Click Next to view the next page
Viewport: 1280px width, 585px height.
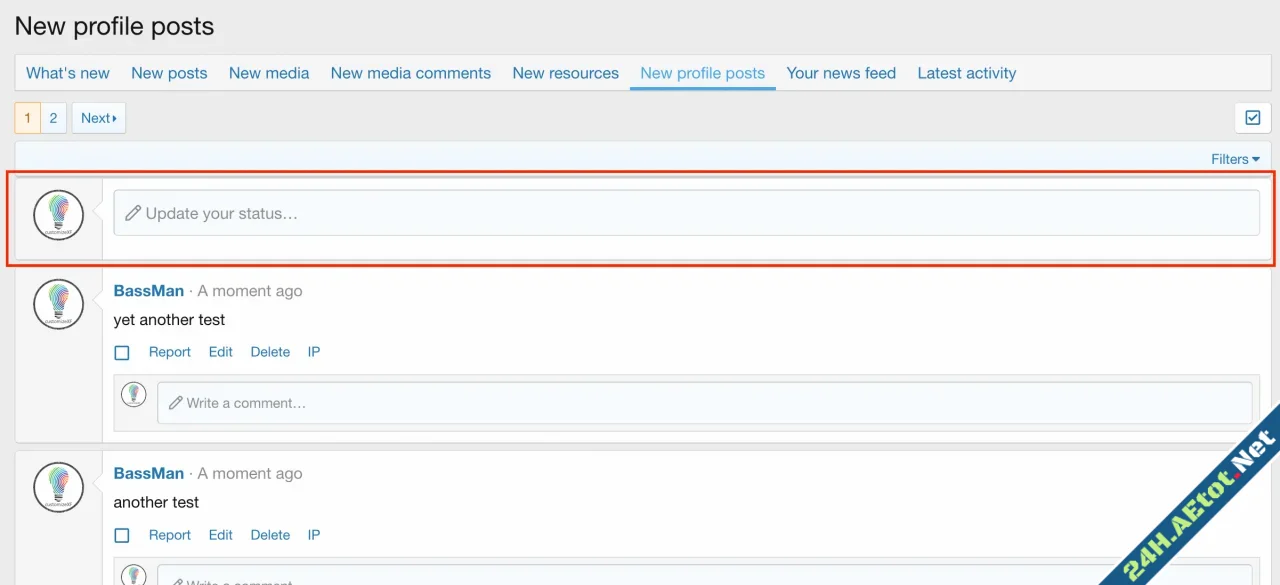click(x=98, y=117)
